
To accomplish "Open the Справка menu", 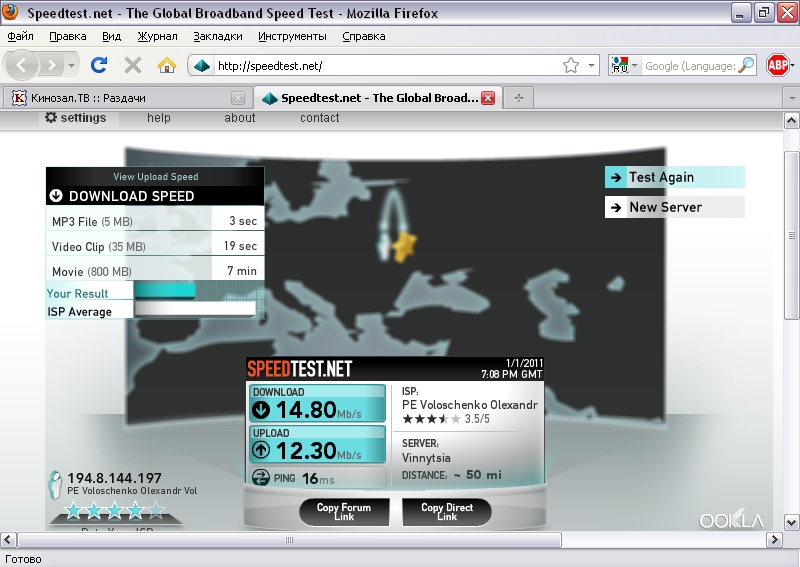I will pos(363,36).
